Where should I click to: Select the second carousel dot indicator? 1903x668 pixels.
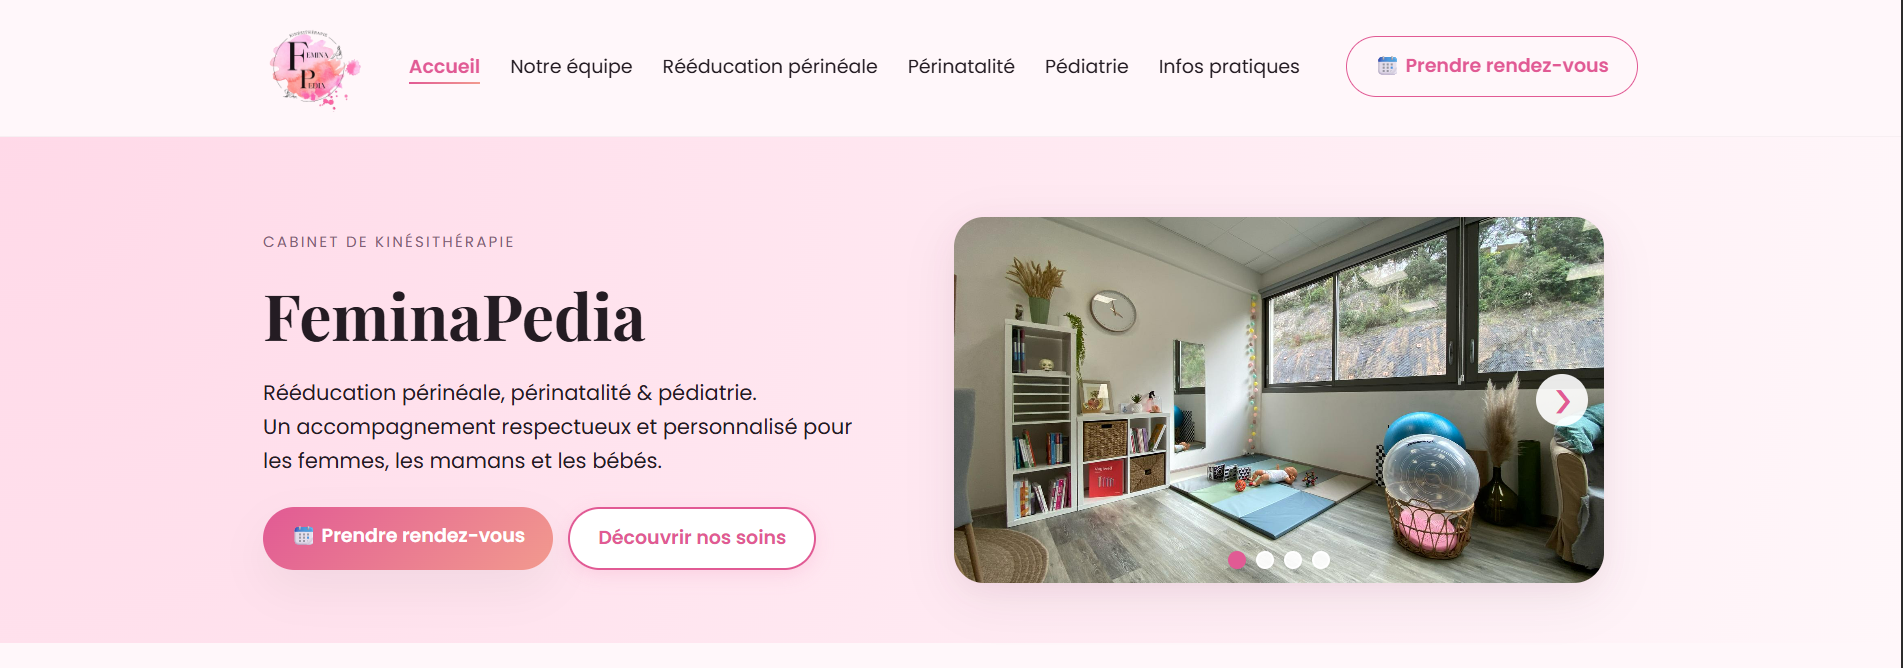click(1265, 560)
